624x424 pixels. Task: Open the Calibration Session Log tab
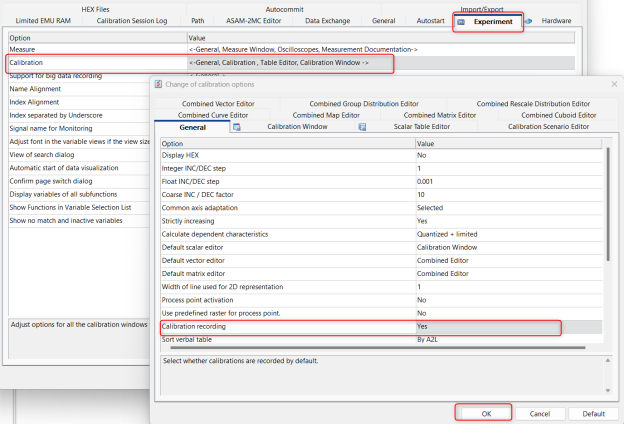(x=132, y=21)
